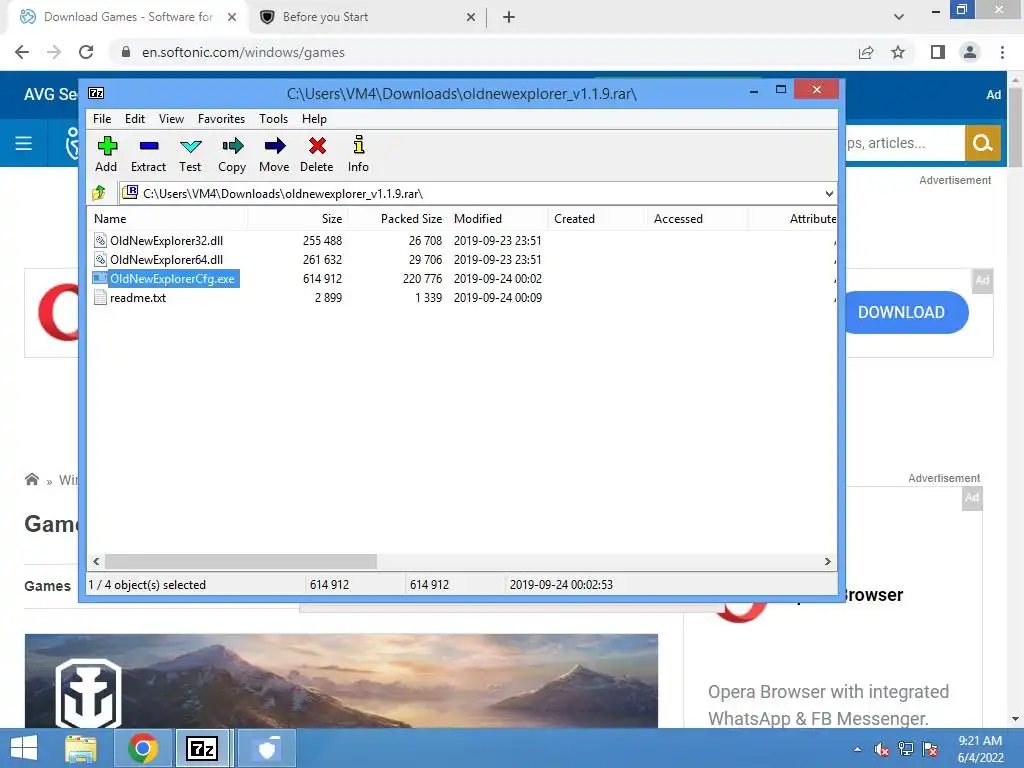Select the OldNewExplorer32.dll file icon
Viewport: 1024px width, 768px height.
(100, 240)
